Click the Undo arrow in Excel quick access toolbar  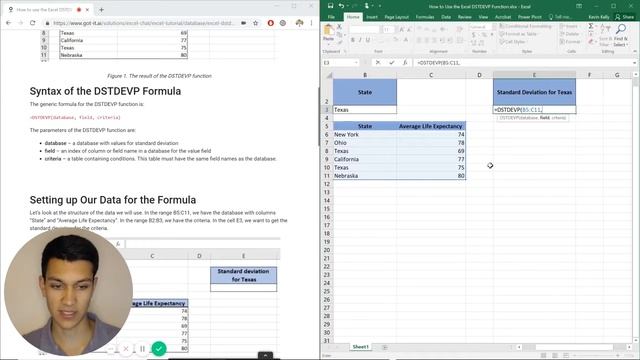coord(341,6)
